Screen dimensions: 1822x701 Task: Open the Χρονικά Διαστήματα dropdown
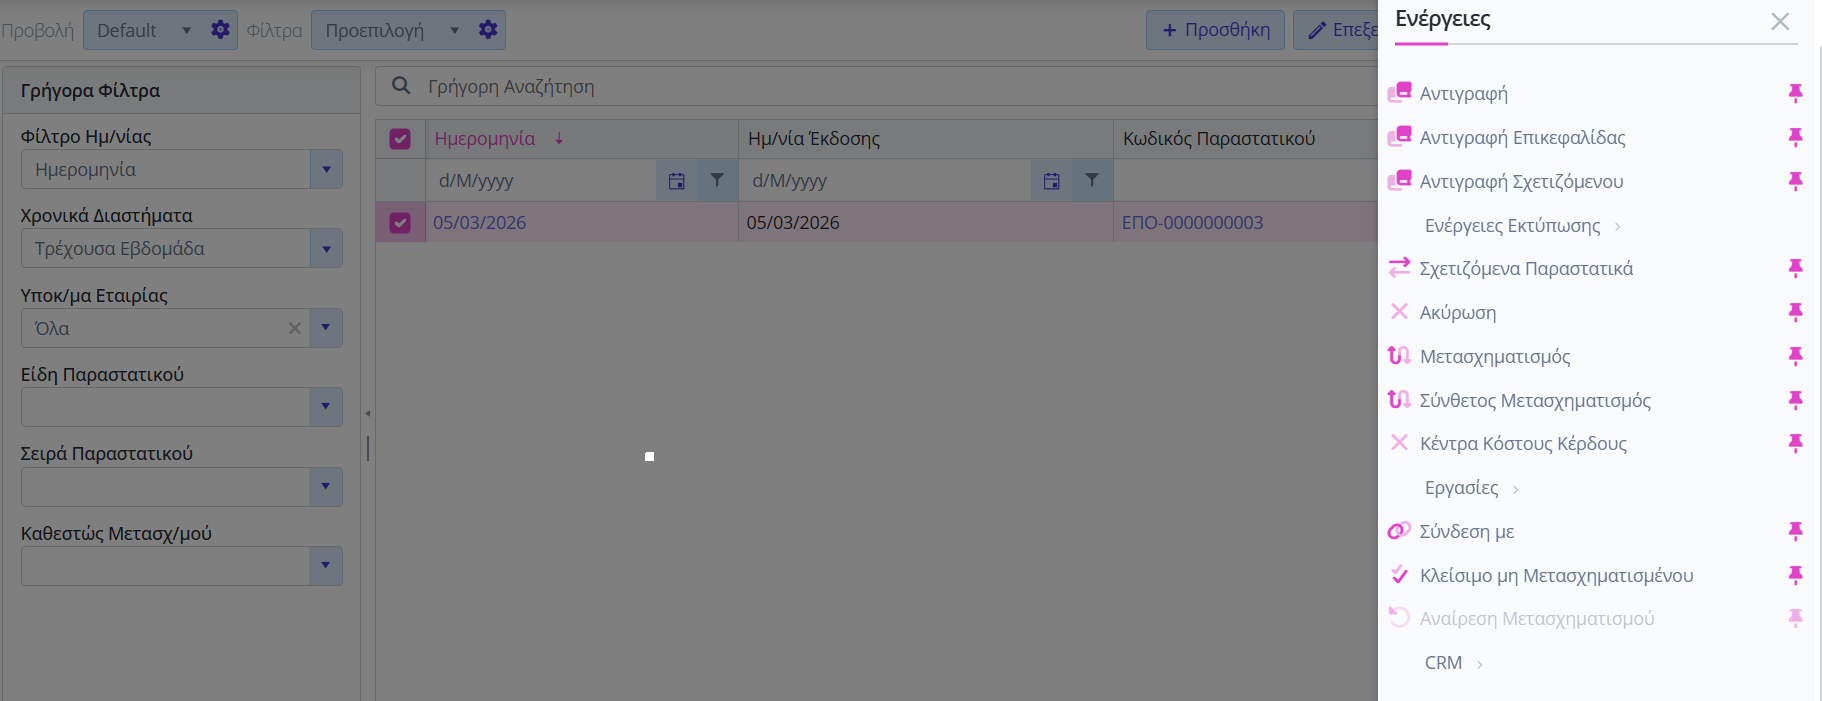[326, 249]
